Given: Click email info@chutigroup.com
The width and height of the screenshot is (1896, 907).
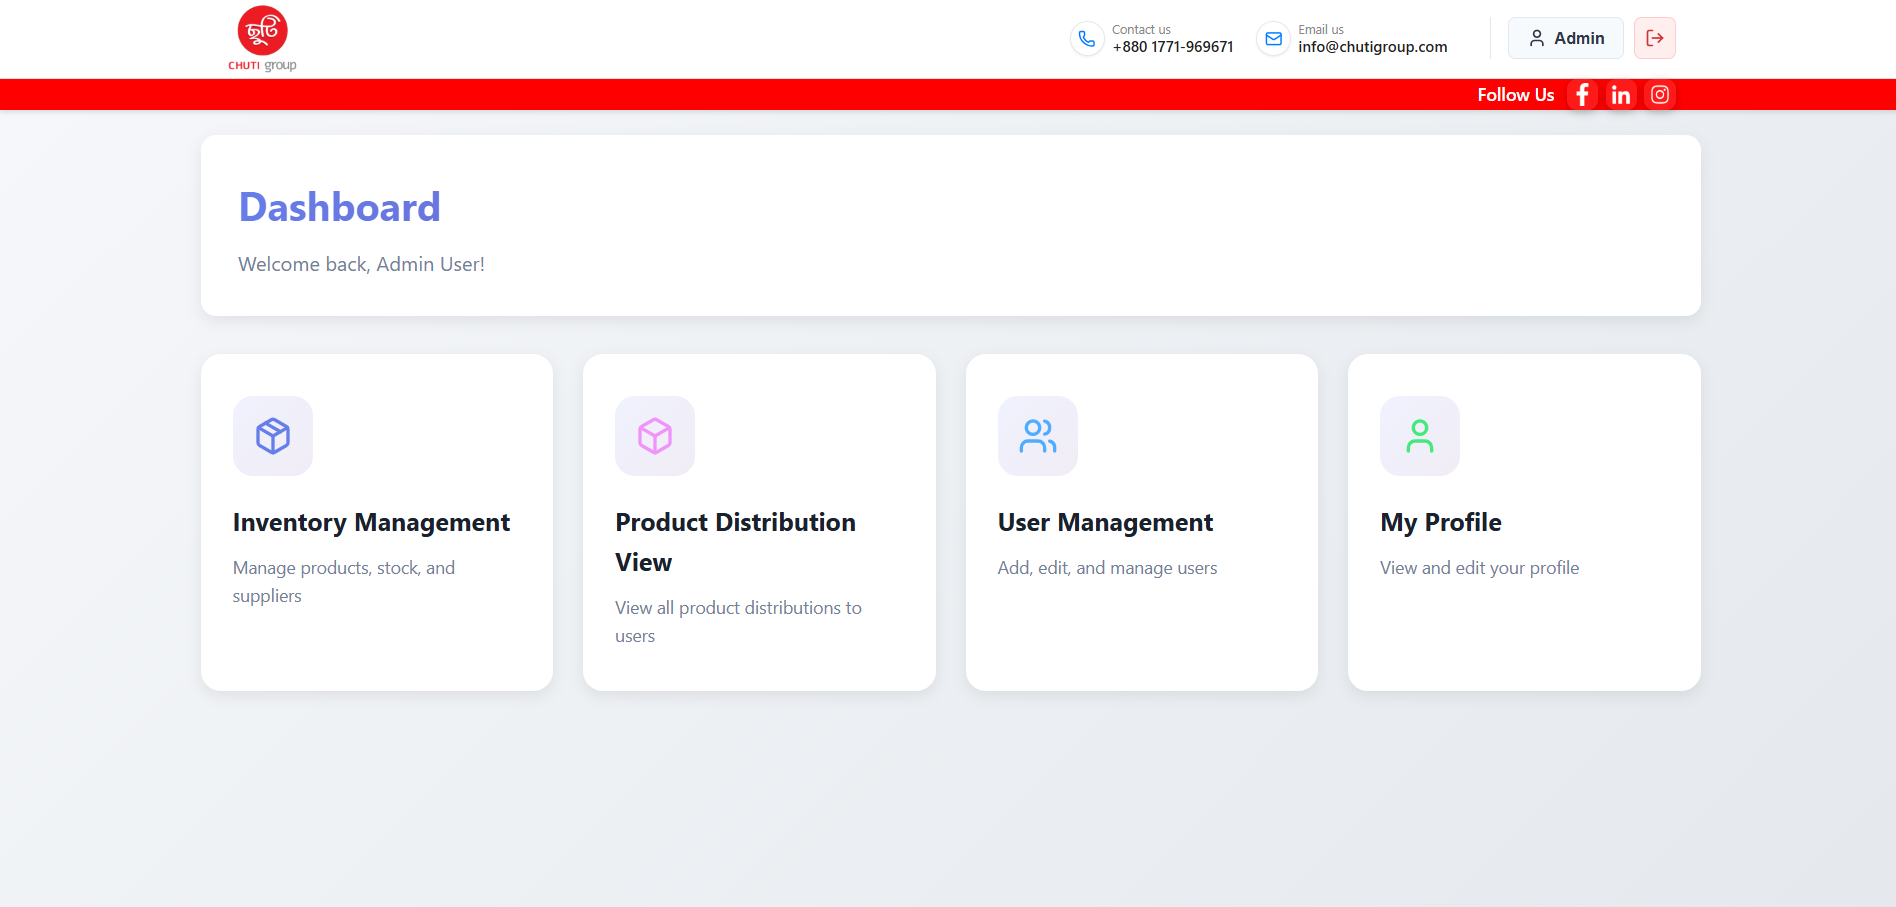Looking at the screenshot, I should point(1373,47).
